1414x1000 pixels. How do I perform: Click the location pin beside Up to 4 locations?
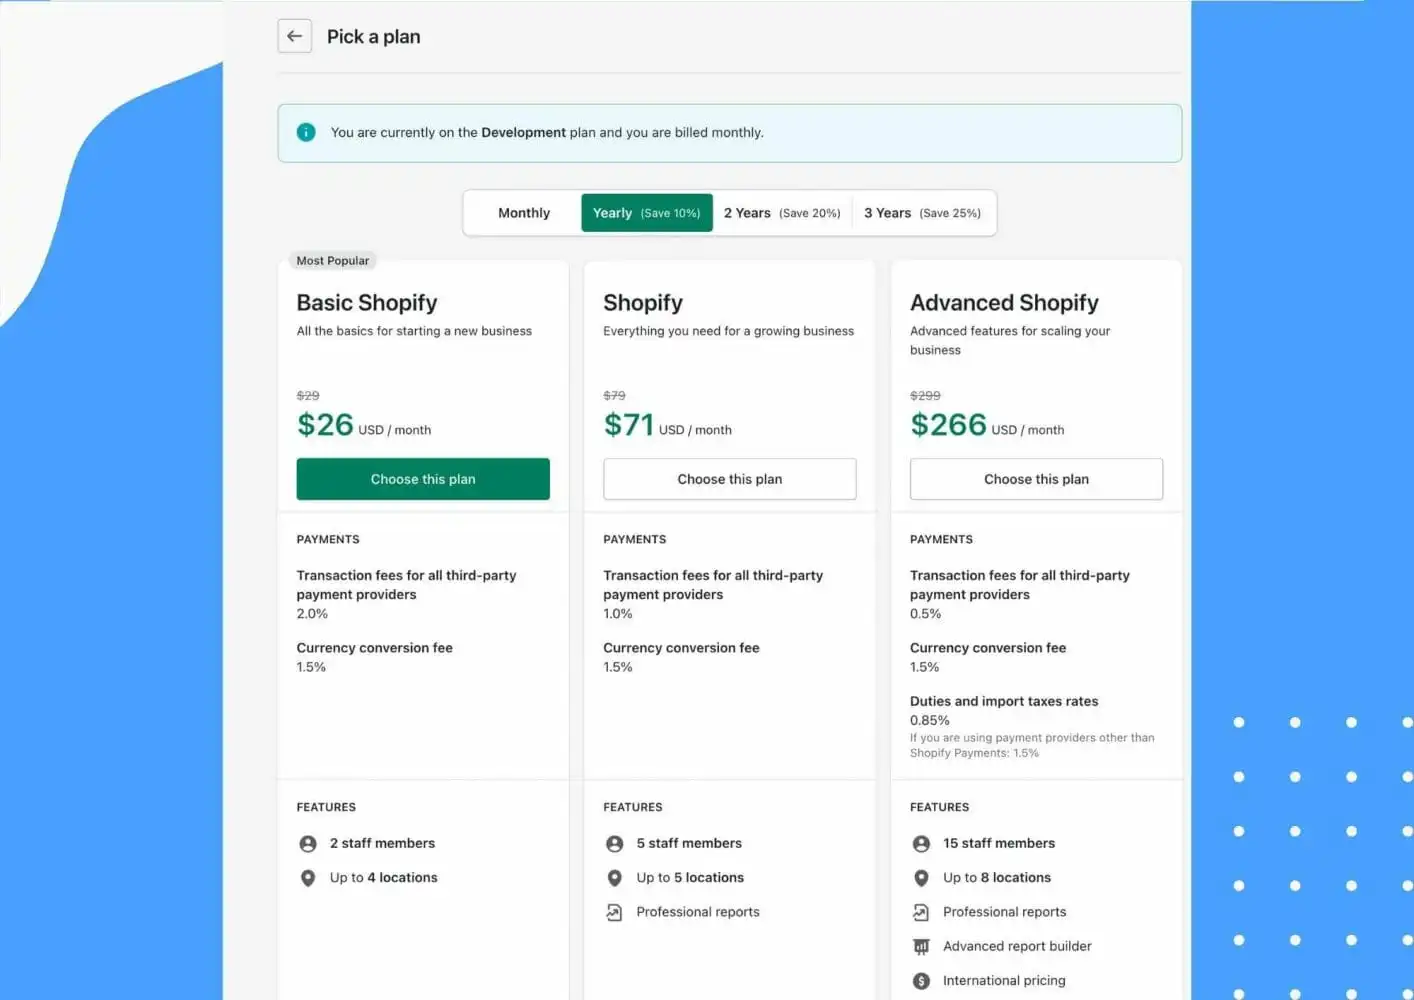pos(308,878)
